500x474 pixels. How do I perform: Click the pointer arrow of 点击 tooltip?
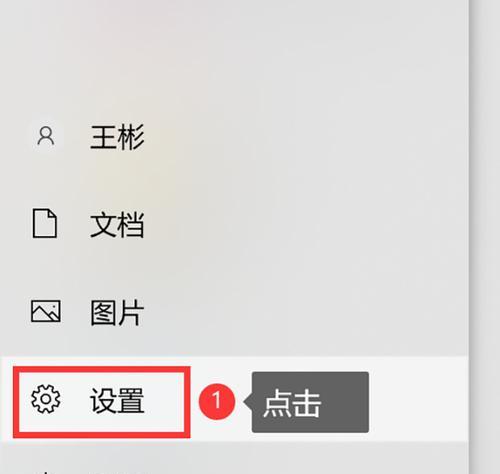(248, 402)
